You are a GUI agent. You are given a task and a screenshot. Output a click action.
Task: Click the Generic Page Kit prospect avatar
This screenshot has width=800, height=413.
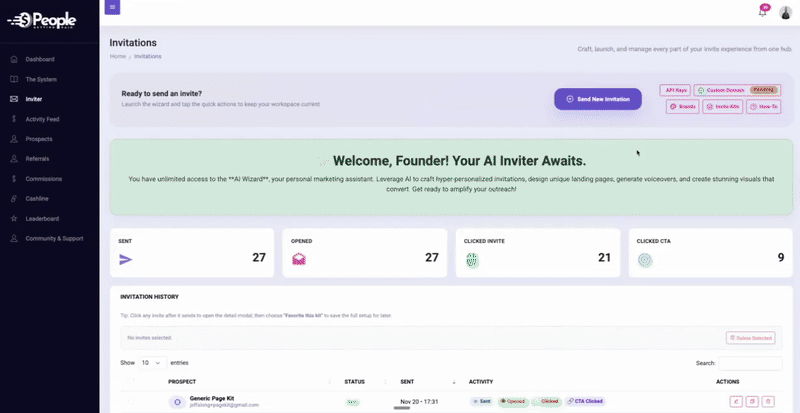pos(177,402)
